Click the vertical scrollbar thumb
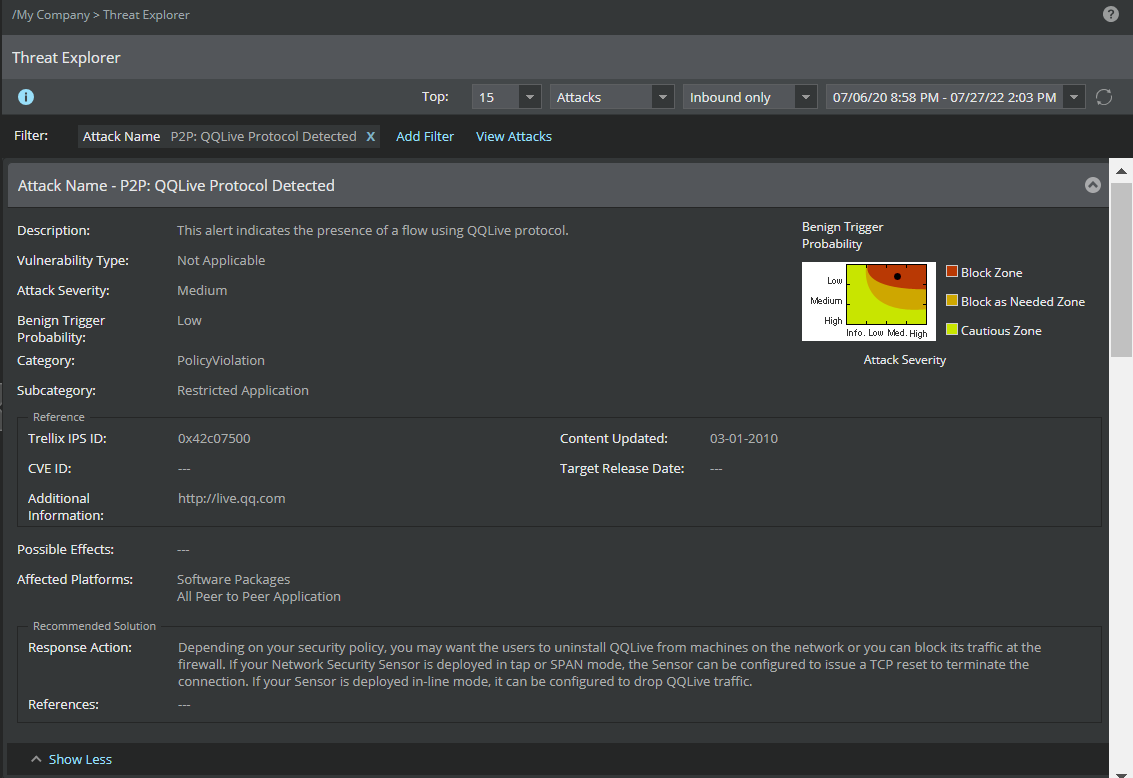Image resolution: width=1133 pixels, height=778 pixels. pos(1121,269)
